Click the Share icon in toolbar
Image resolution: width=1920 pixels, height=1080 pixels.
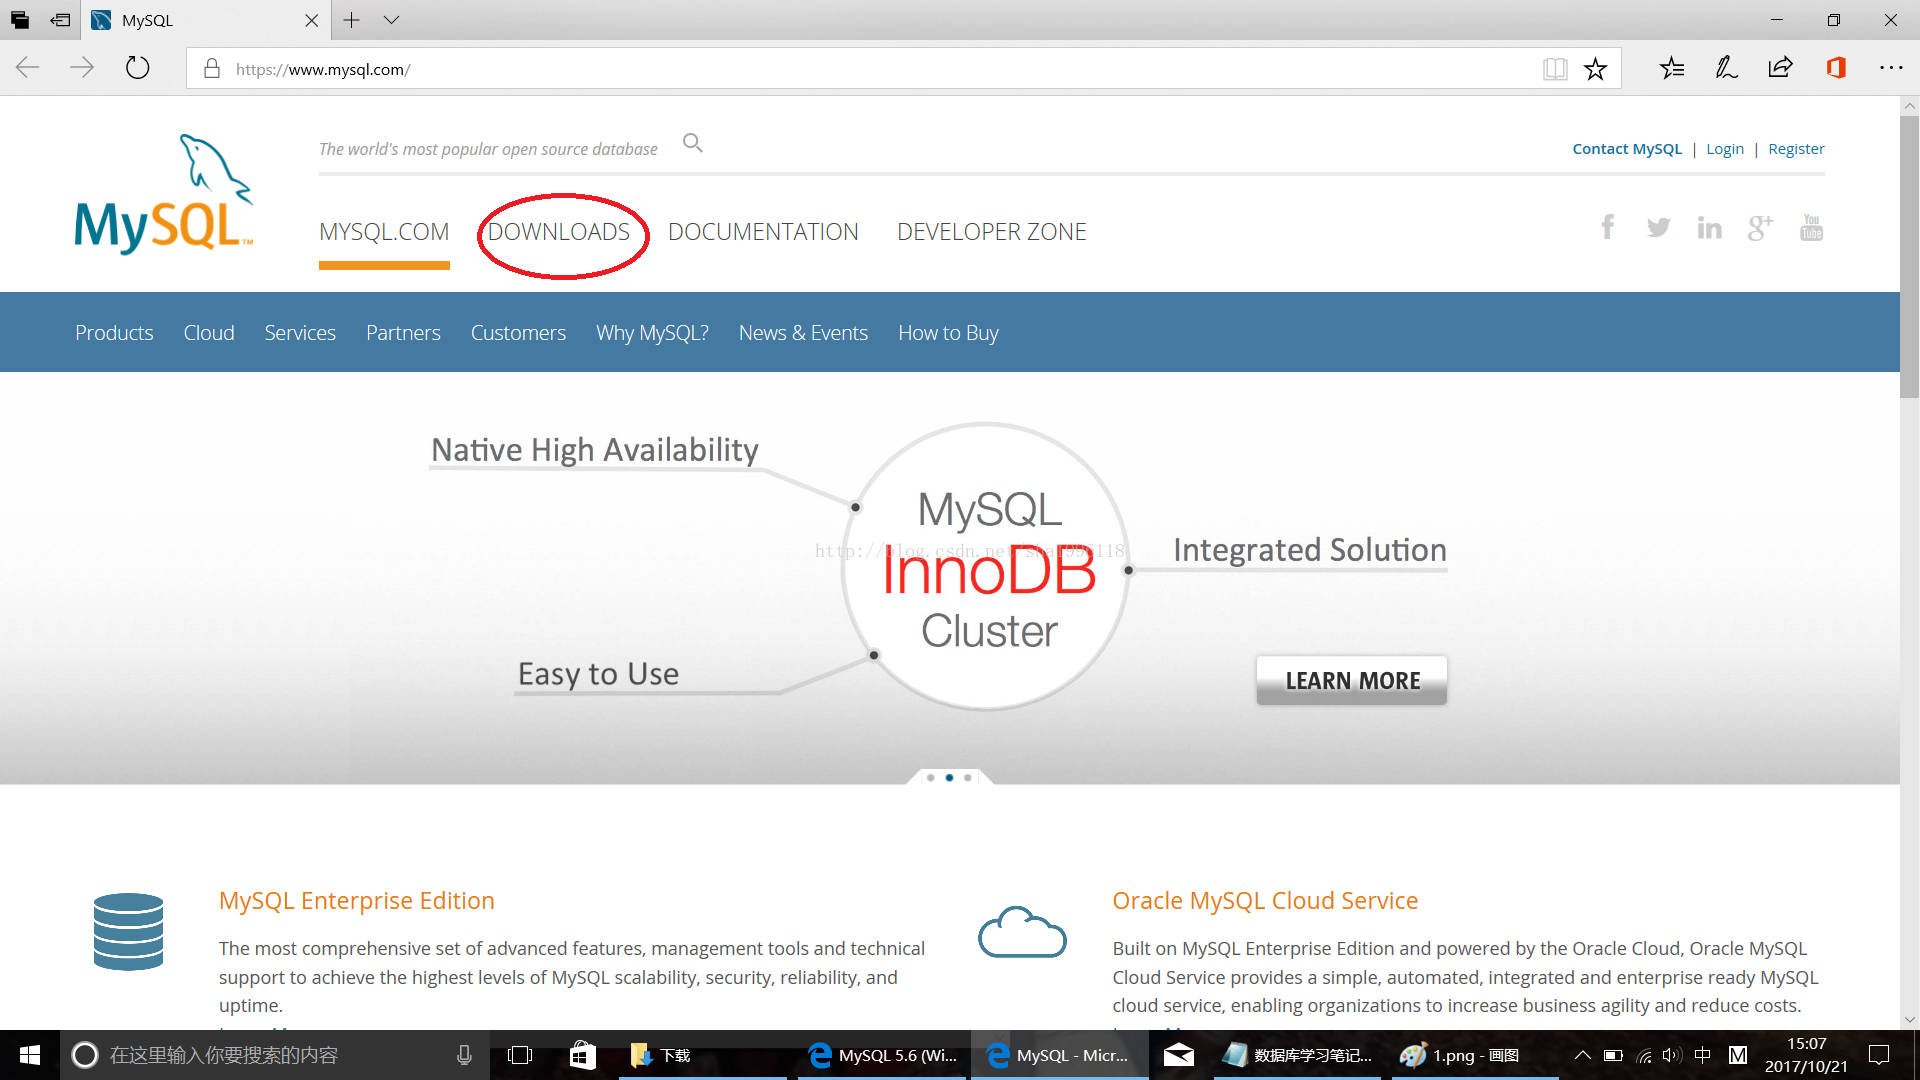coord(1780,68)
